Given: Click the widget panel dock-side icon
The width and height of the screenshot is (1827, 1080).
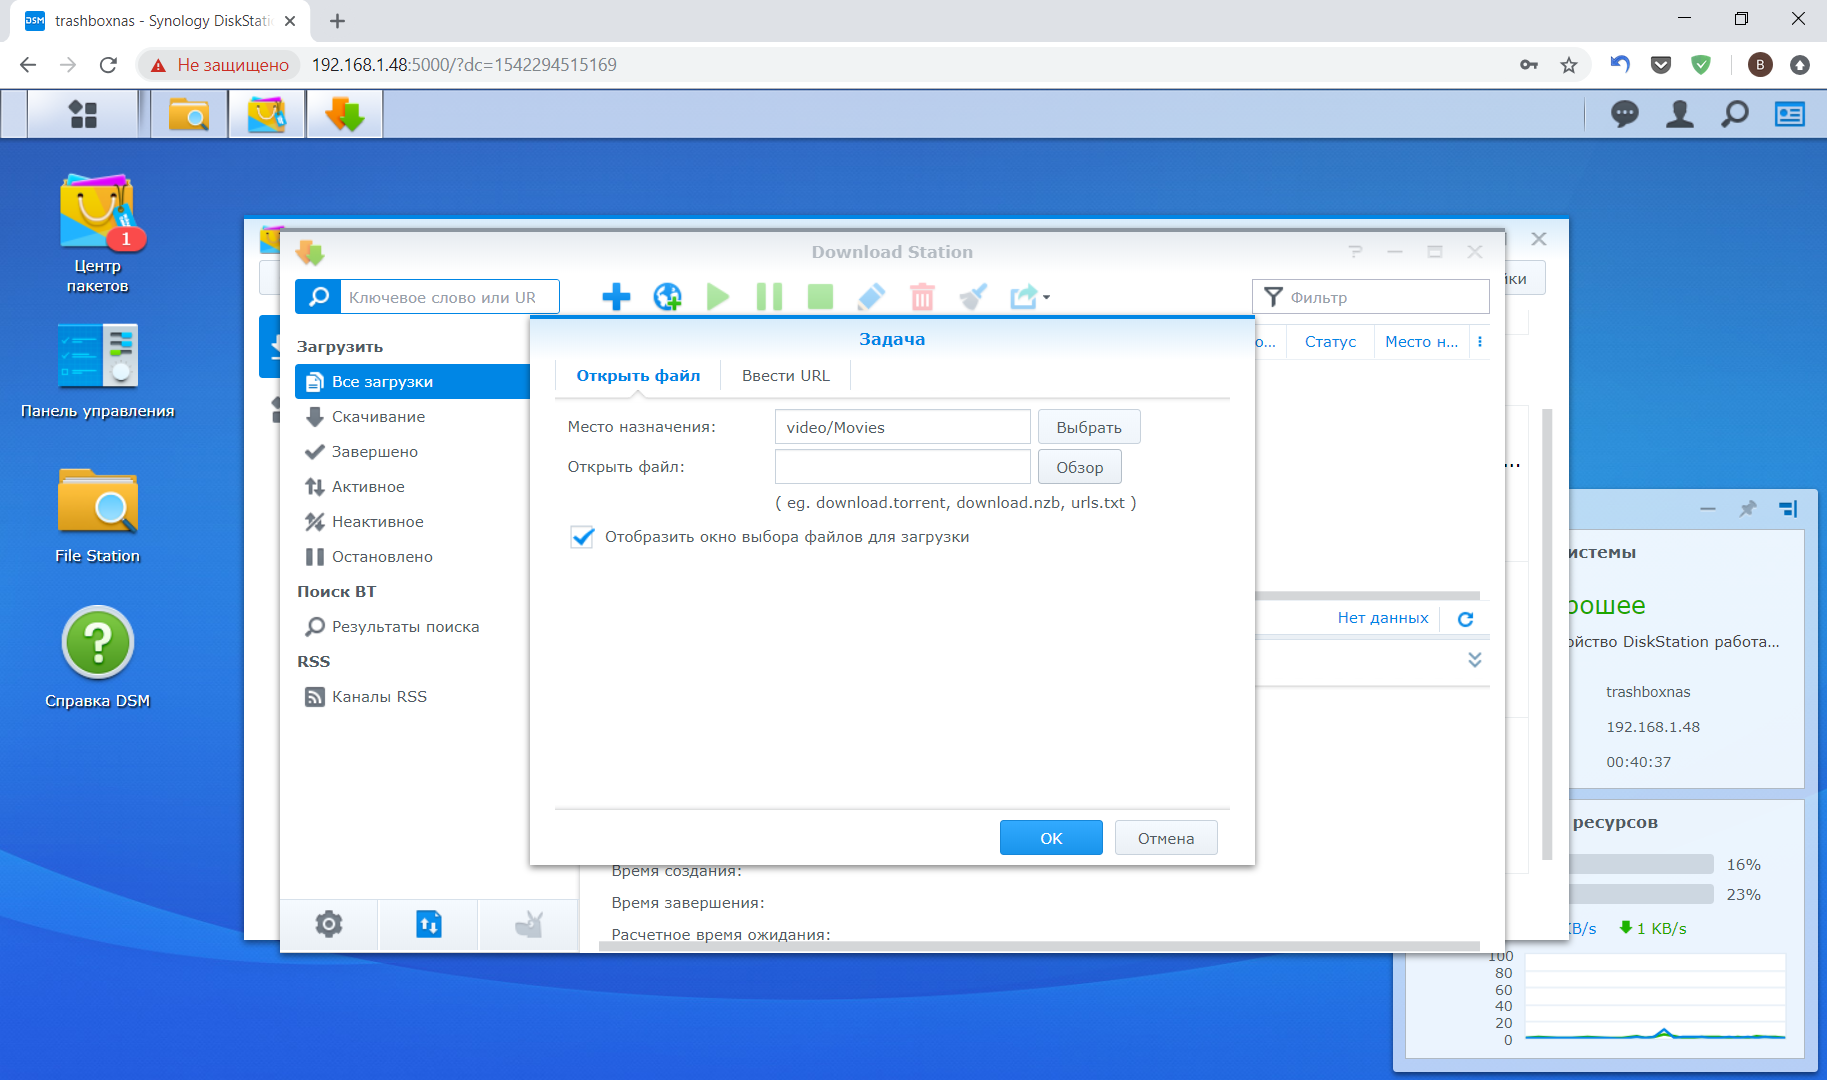Looking at the screenshot, I should [x=1788, y=509].
